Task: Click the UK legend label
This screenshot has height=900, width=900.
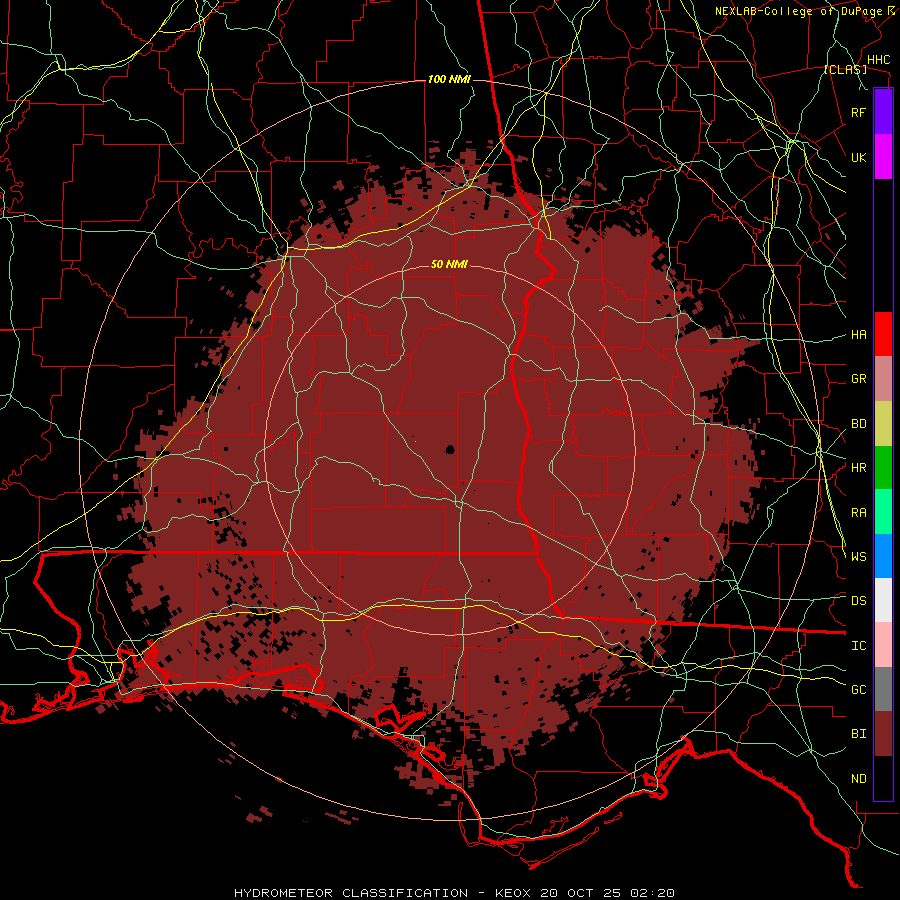Action: pos(858,157)
